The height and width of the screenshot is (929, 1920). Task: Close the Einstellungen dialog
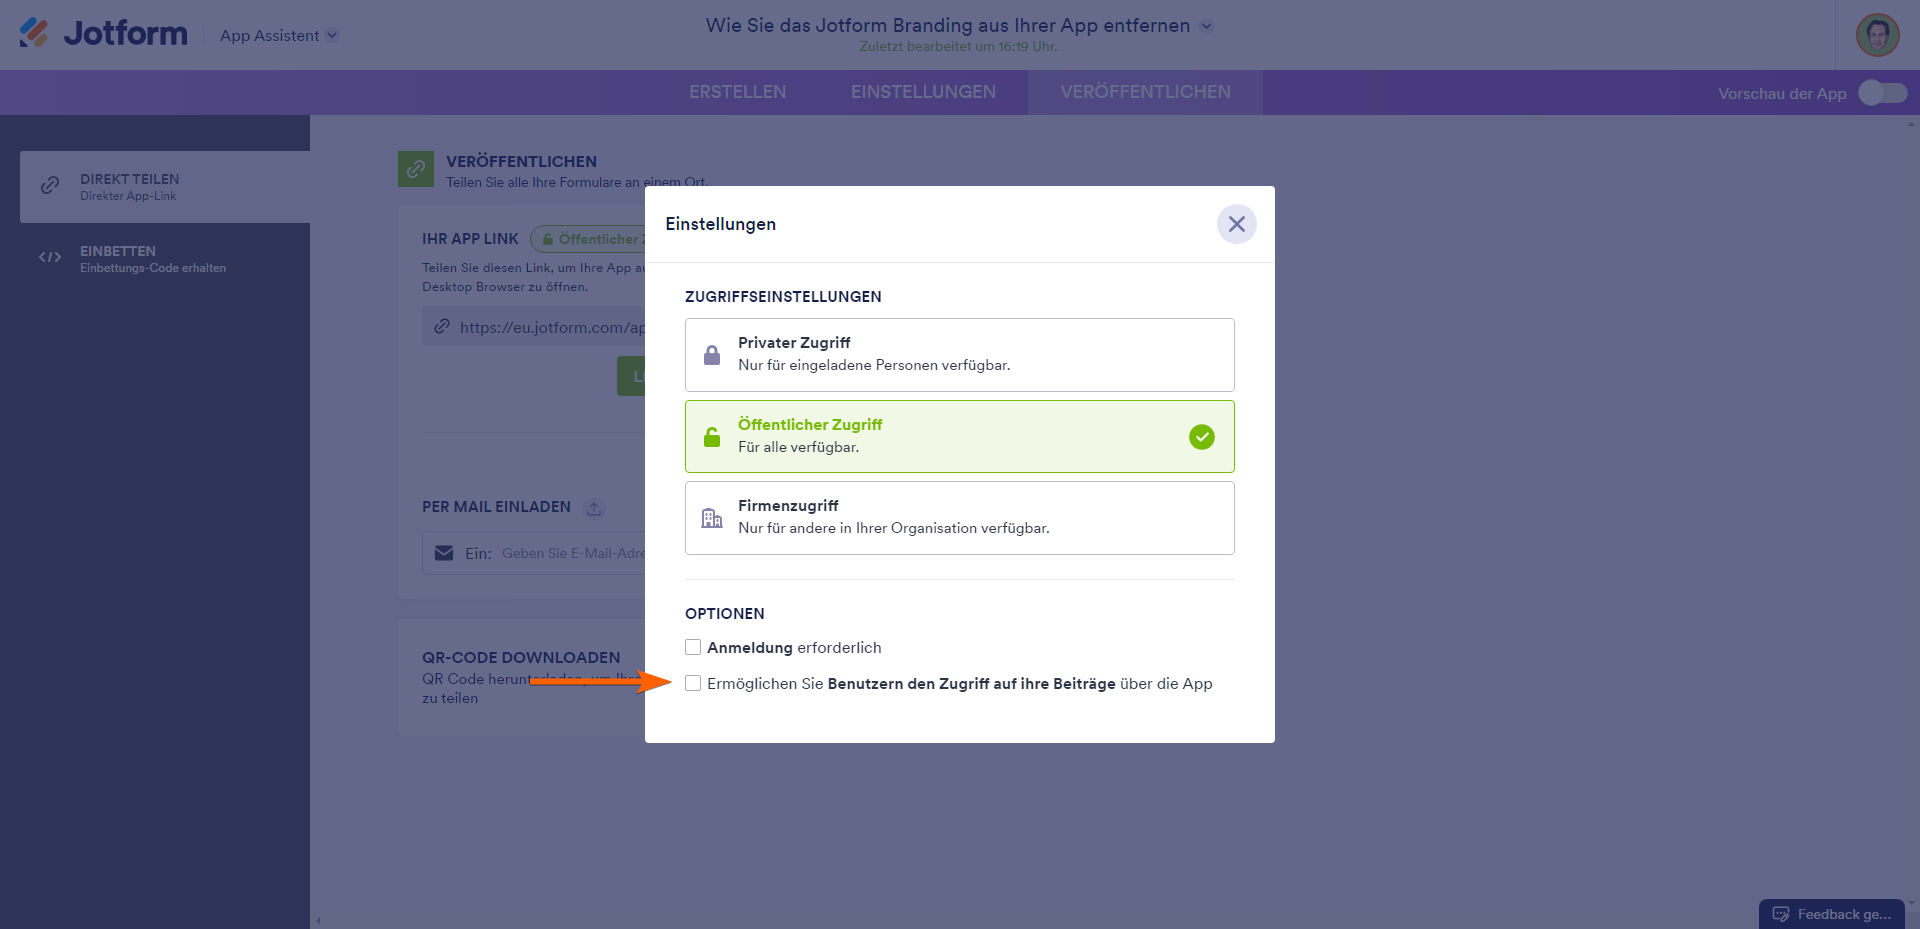[x=1236, y=224]
